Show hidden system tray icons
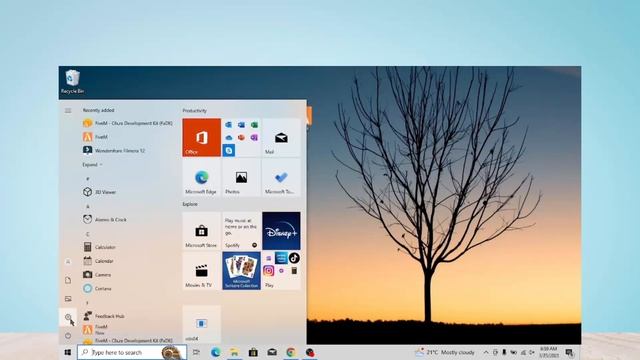The width and height of the screenshot is (640, 360). pyautogui.click(x=486, y=352)
